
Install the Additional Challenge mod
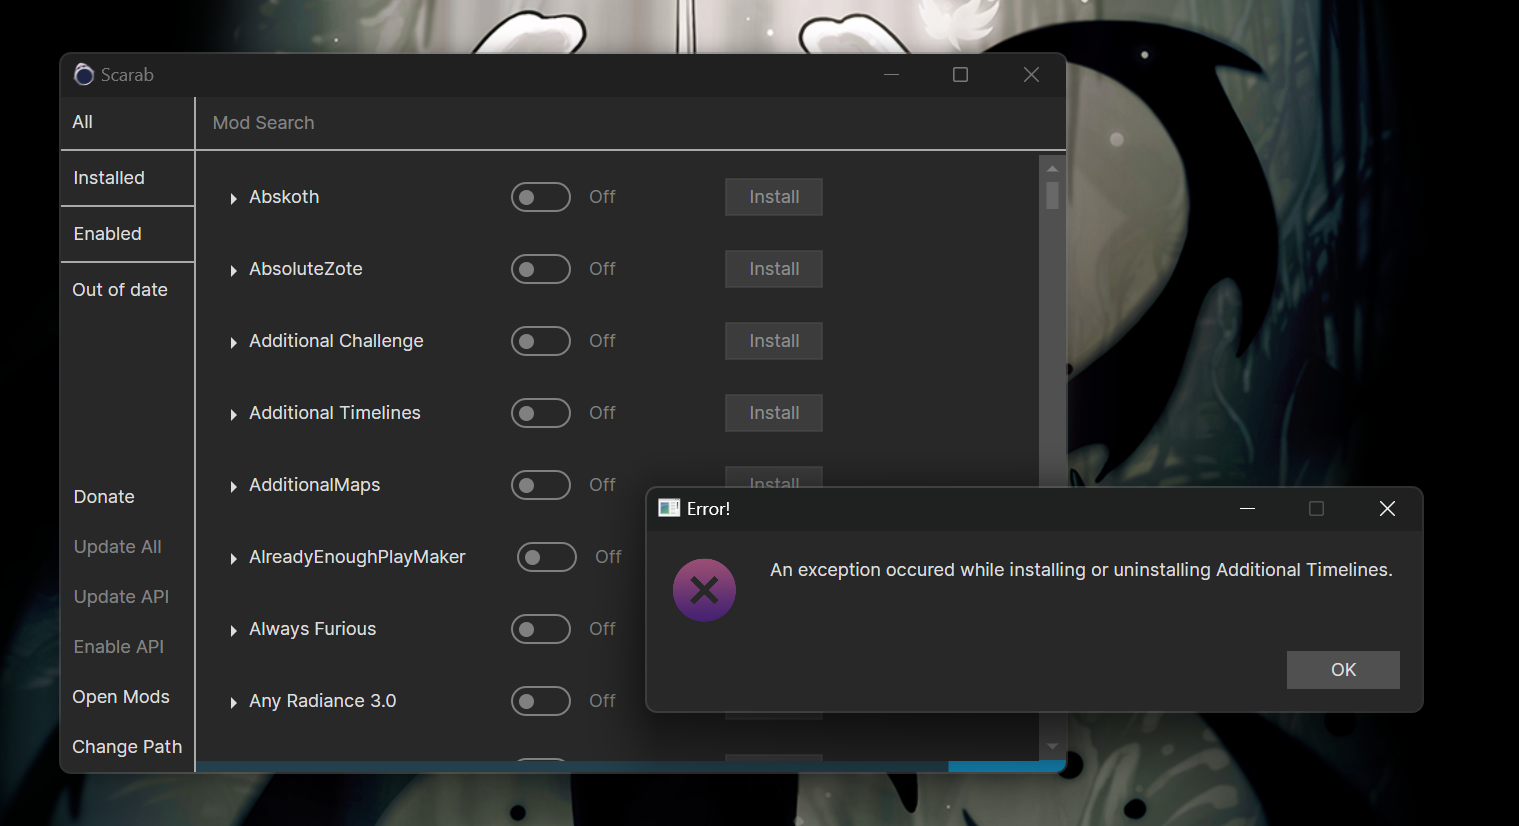pyautogui.click(x=773, y=341)
